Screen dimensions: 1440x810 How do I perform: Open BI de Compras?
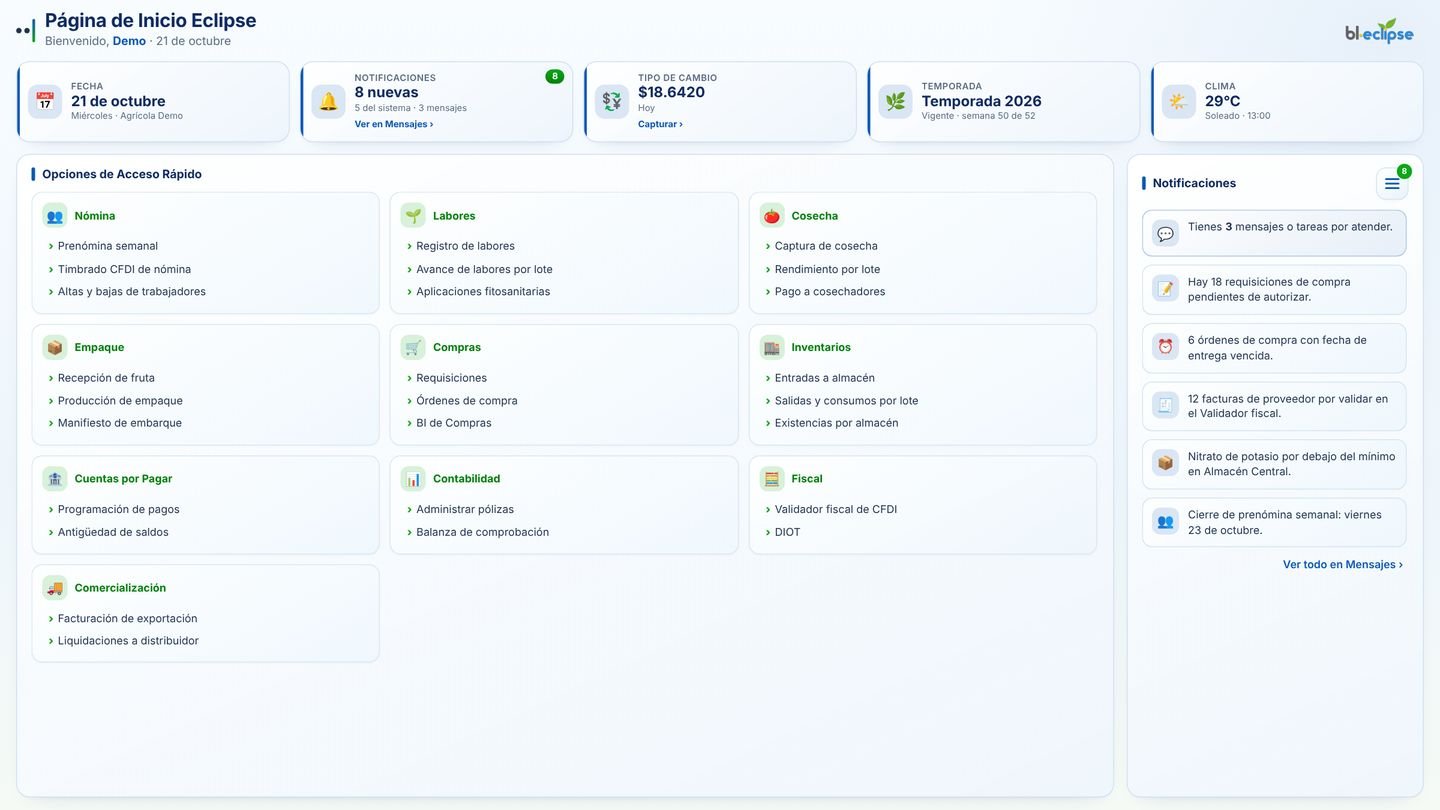454,423
